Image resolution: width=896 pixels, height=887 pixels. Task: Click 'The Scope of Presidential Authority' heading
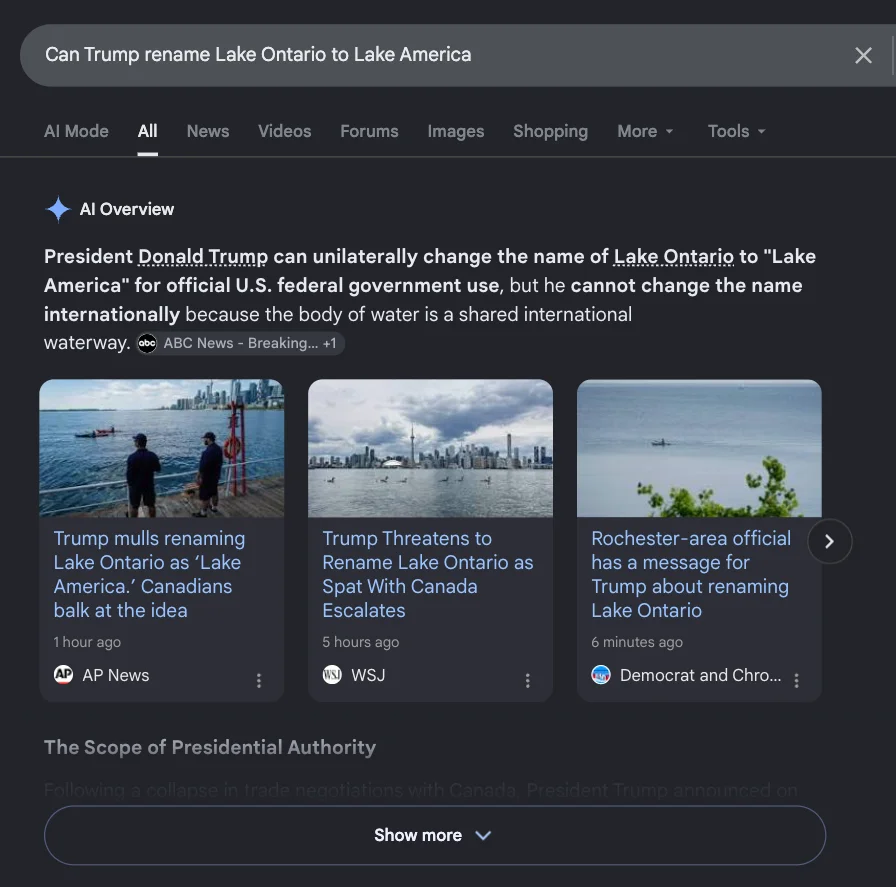[x=210, y=747]
